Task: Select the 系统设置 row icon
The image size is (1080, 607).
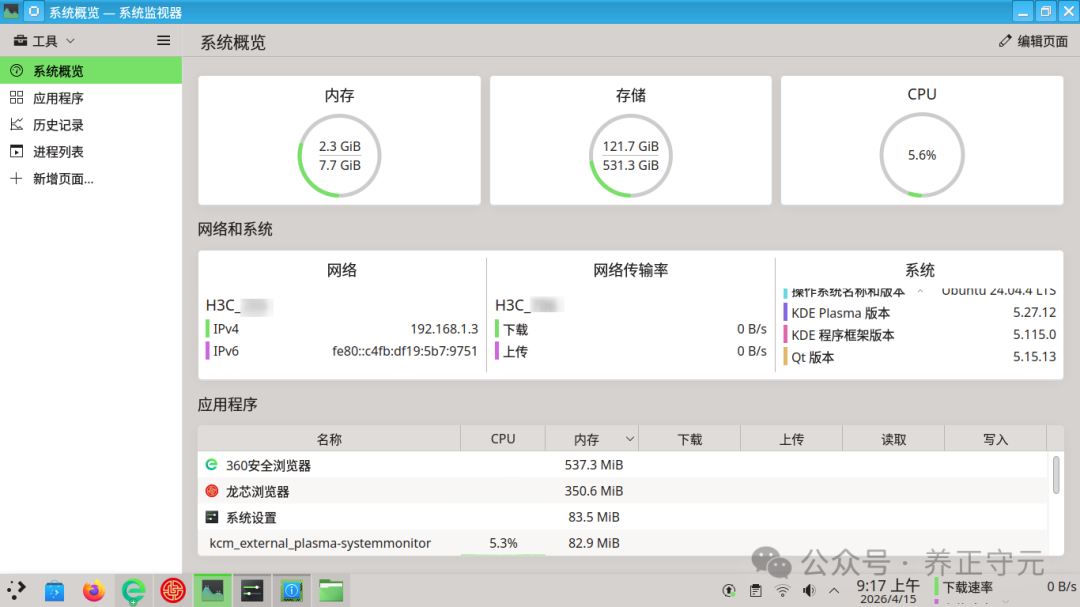Action: (x=211, y=517)
